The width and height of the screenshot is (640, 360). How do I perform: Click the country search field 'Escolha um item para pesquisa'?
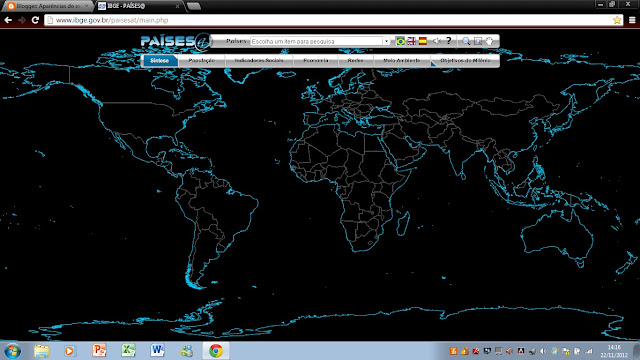pyautogui.click(x=317, y=41)
